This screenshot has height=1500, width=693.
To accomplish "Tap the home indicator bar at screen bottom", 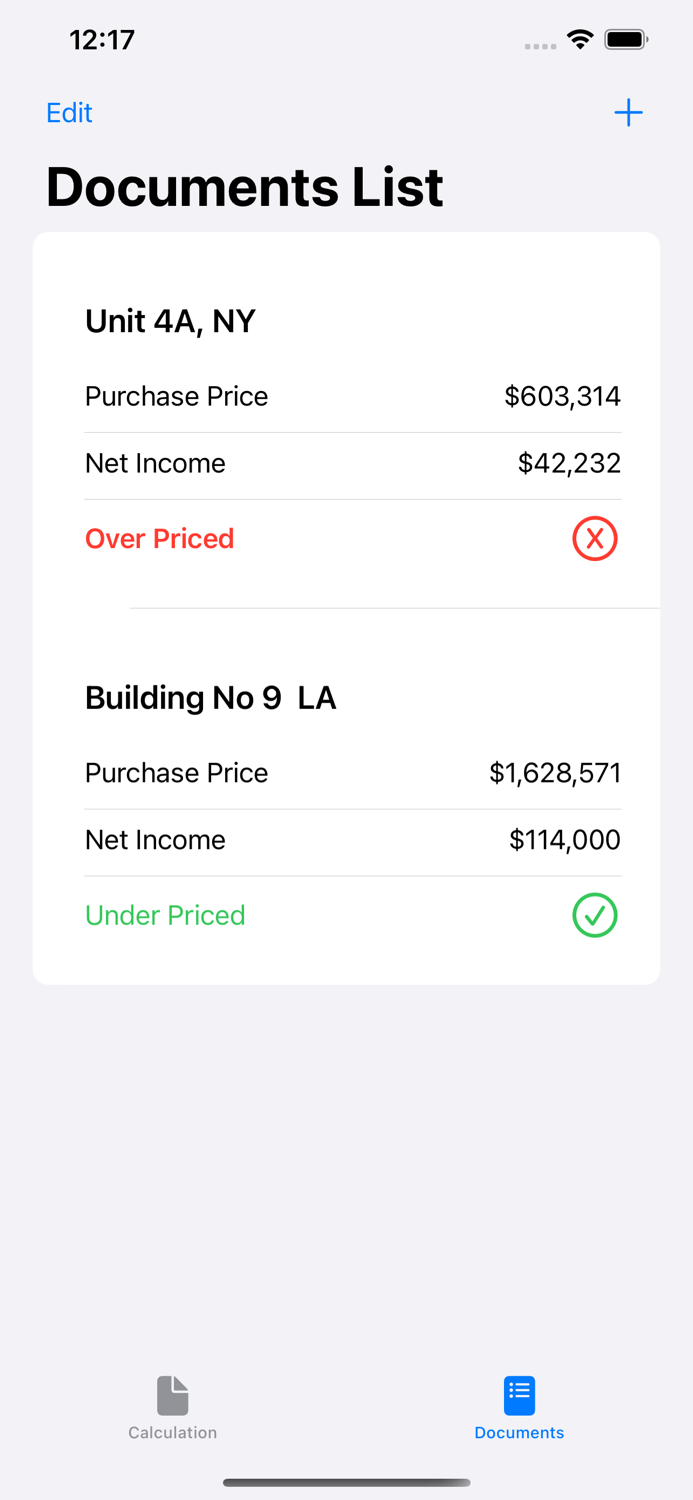I will (x=346, y=1483).
